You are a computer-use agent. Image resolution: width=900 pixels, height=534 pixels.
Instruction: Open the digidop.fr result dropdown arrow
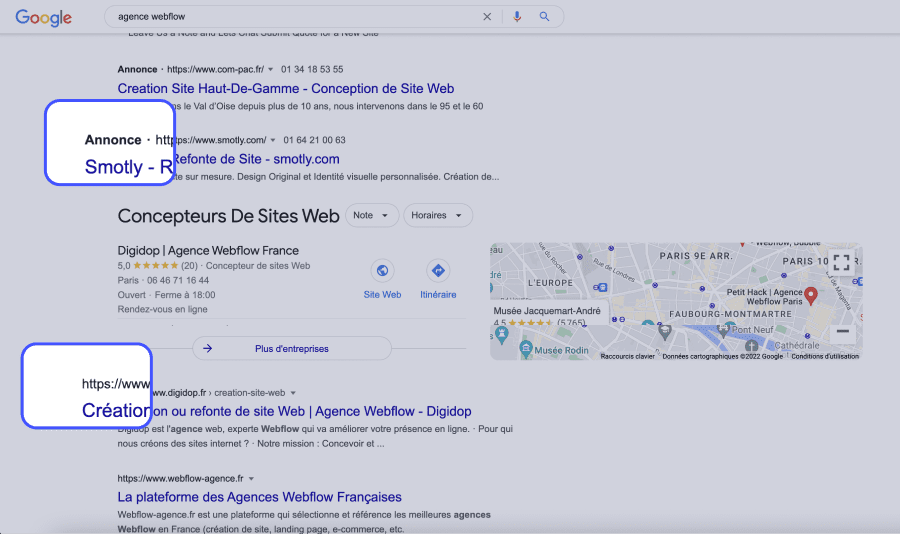(293, 393)
